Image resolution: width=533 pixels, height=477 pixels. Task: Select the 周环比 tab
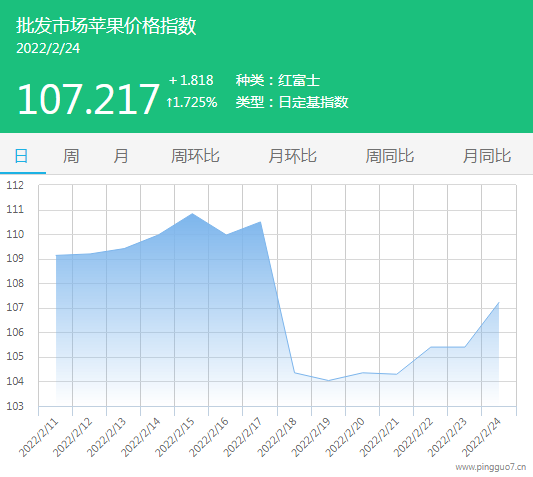[x=195, y=156]
